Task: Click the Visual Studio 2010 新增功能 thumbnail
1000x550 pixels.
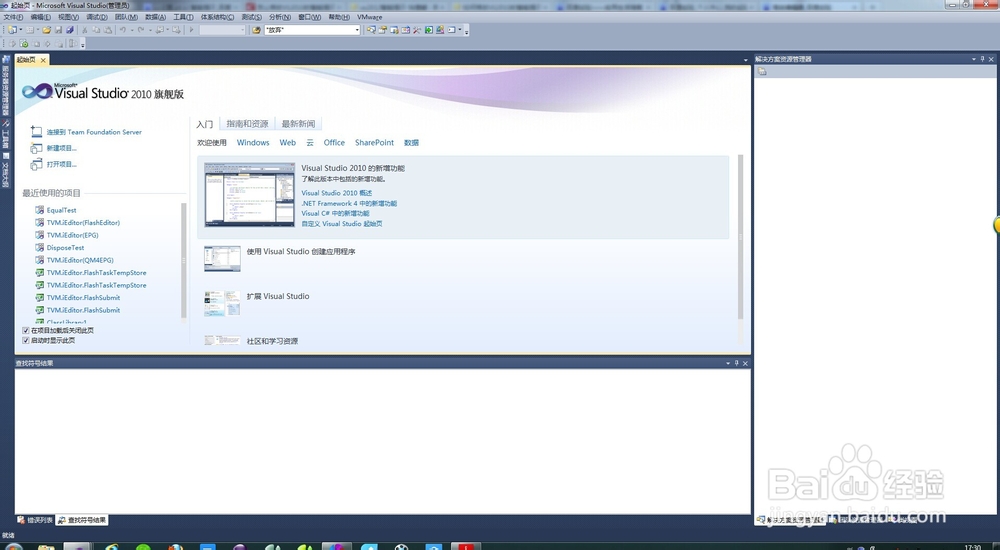Action: (x=249, y=195)
